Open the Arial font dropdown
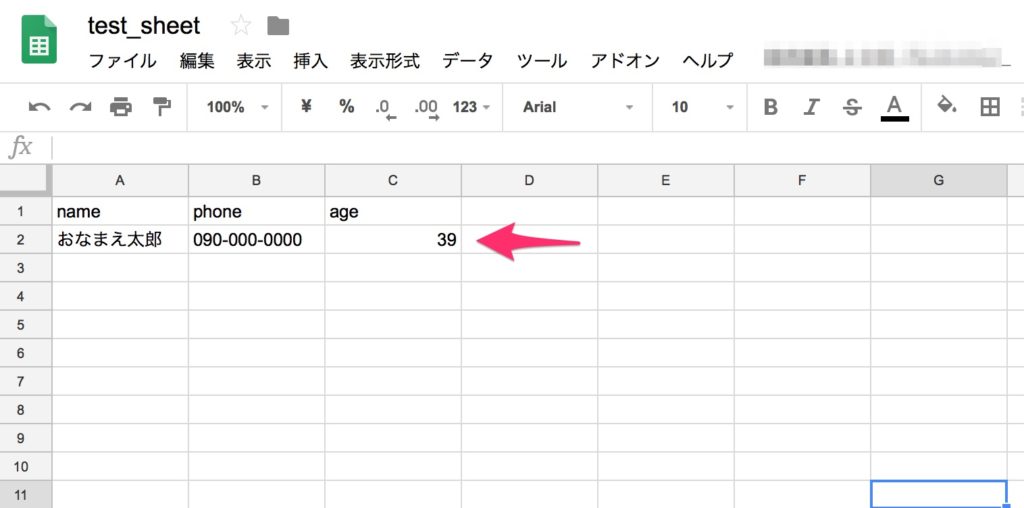This screenshot has width=1024, height=508. 578,107
